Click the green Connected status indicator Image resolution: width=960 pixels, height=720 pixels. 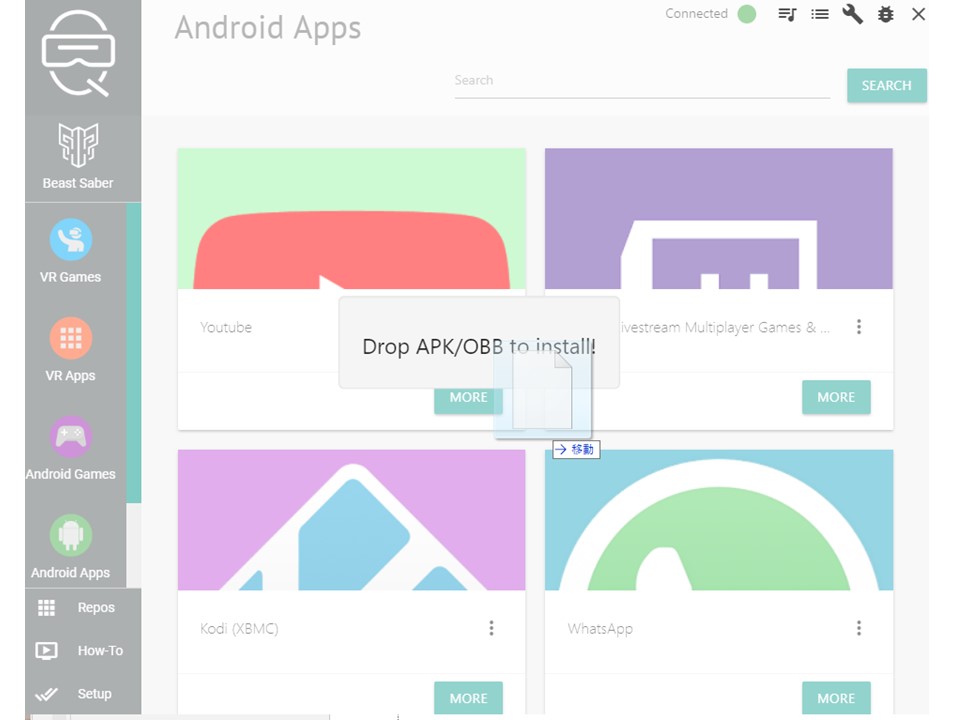click(x=746, y=13)
